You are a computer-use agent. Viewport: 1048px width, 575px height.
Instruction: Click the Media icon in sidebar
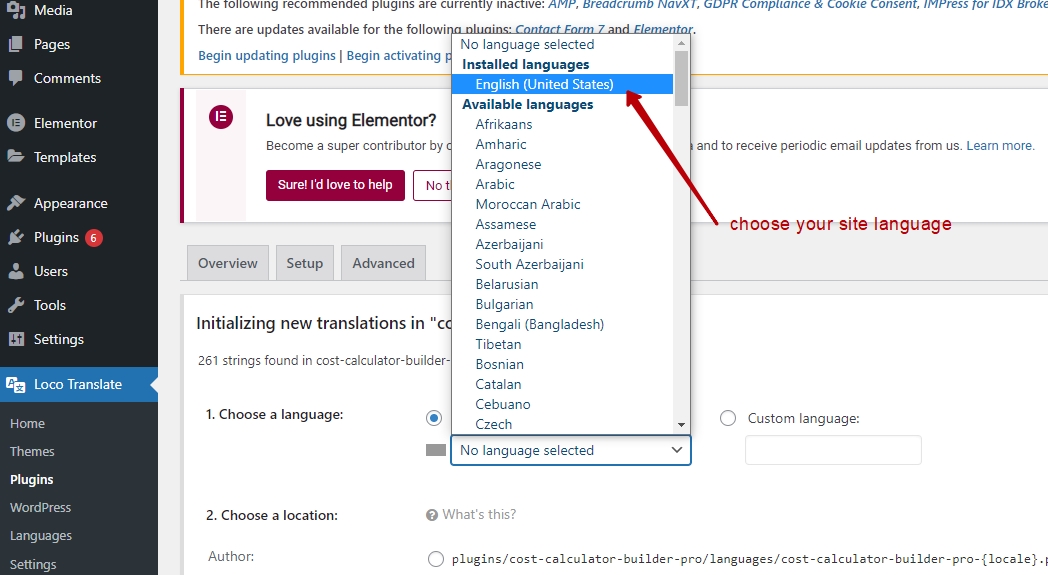16,10
